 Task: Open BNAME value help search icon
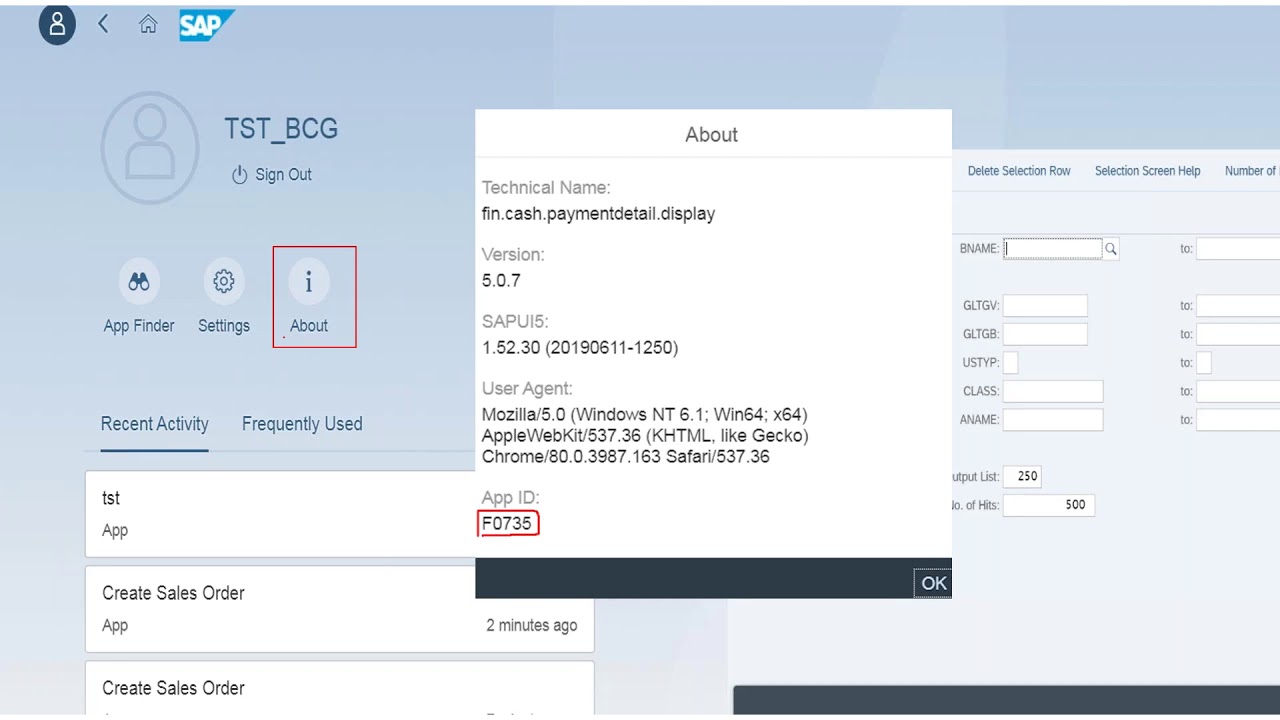1111,249
